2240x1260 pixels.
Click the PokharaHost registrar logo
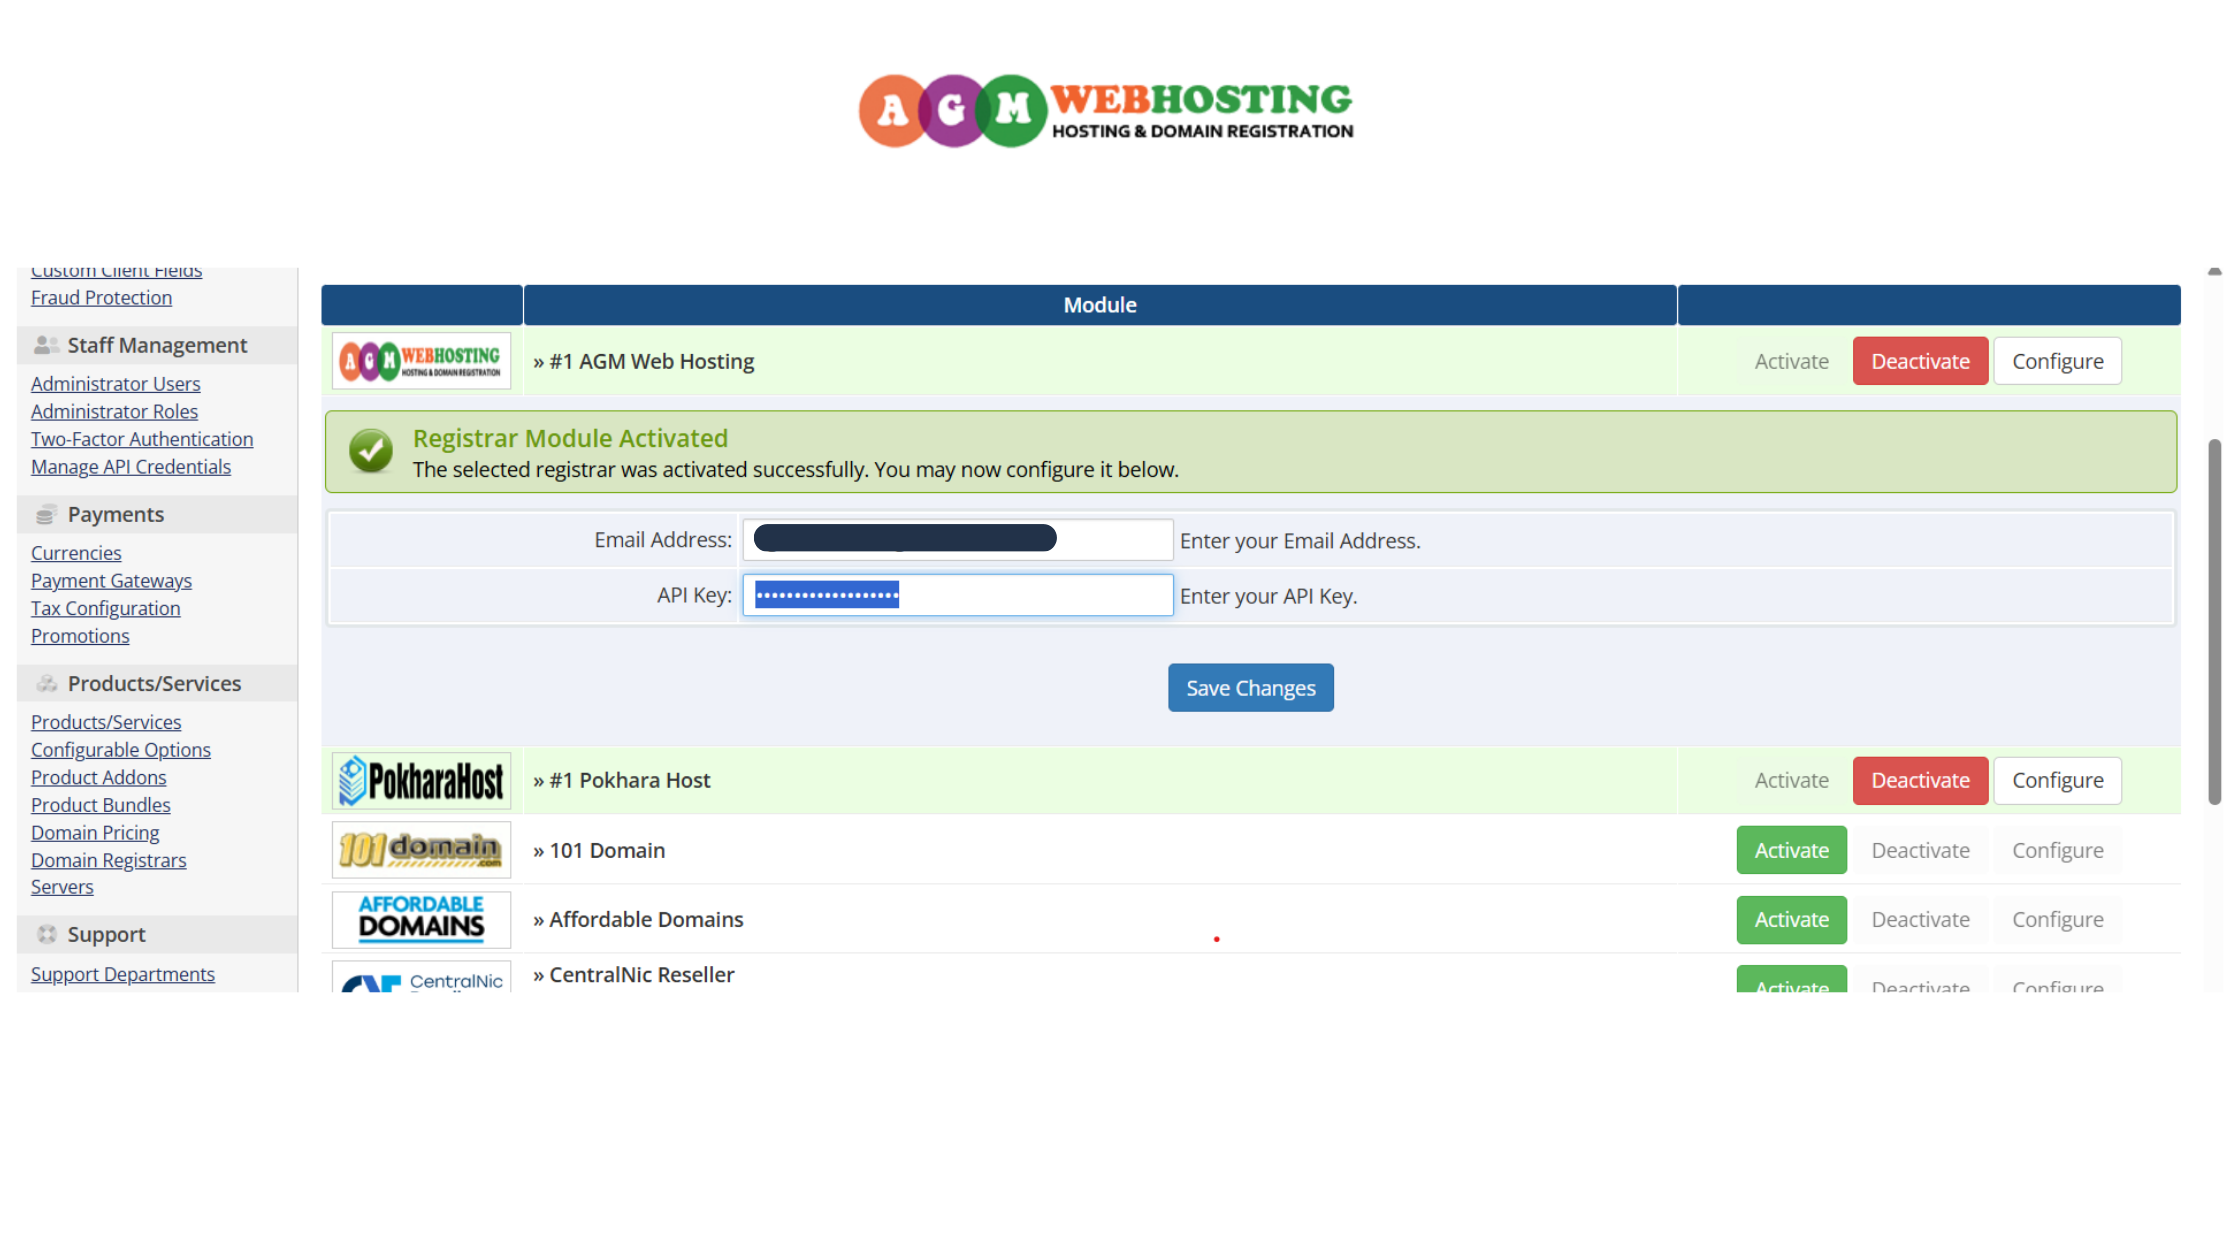[x=421, y=781]
